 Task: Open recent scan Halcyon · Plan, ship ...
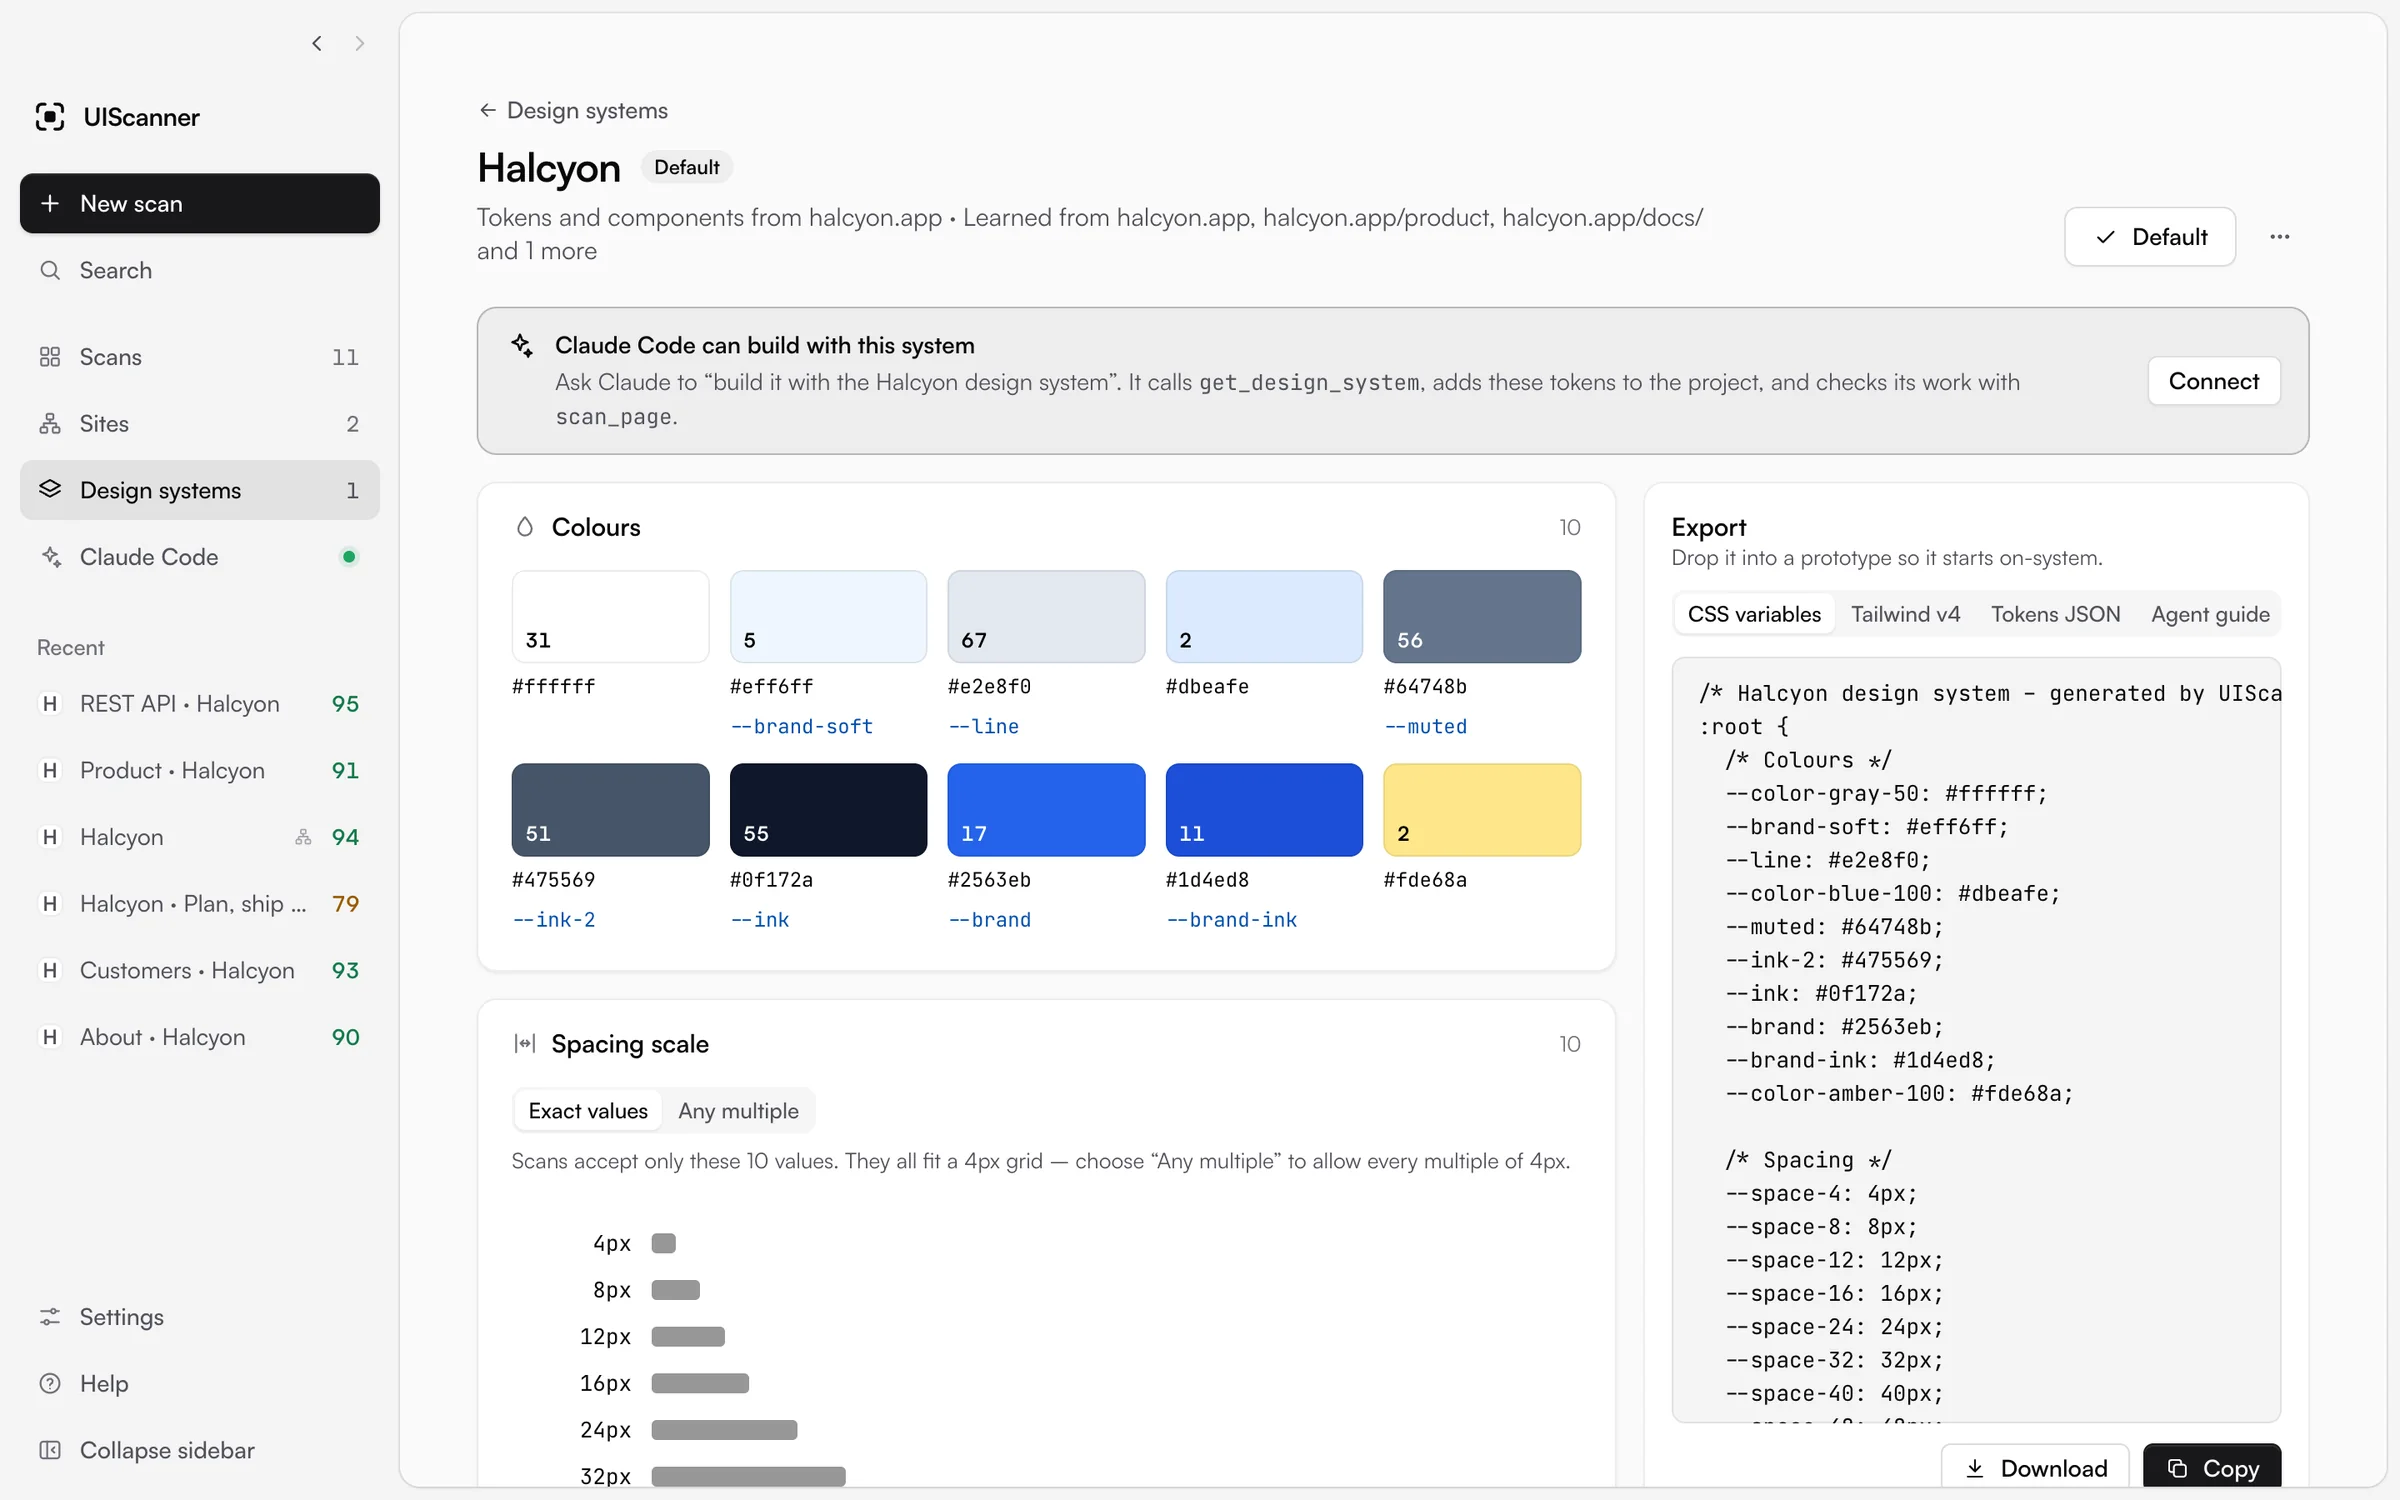click(x=200, y=904)
